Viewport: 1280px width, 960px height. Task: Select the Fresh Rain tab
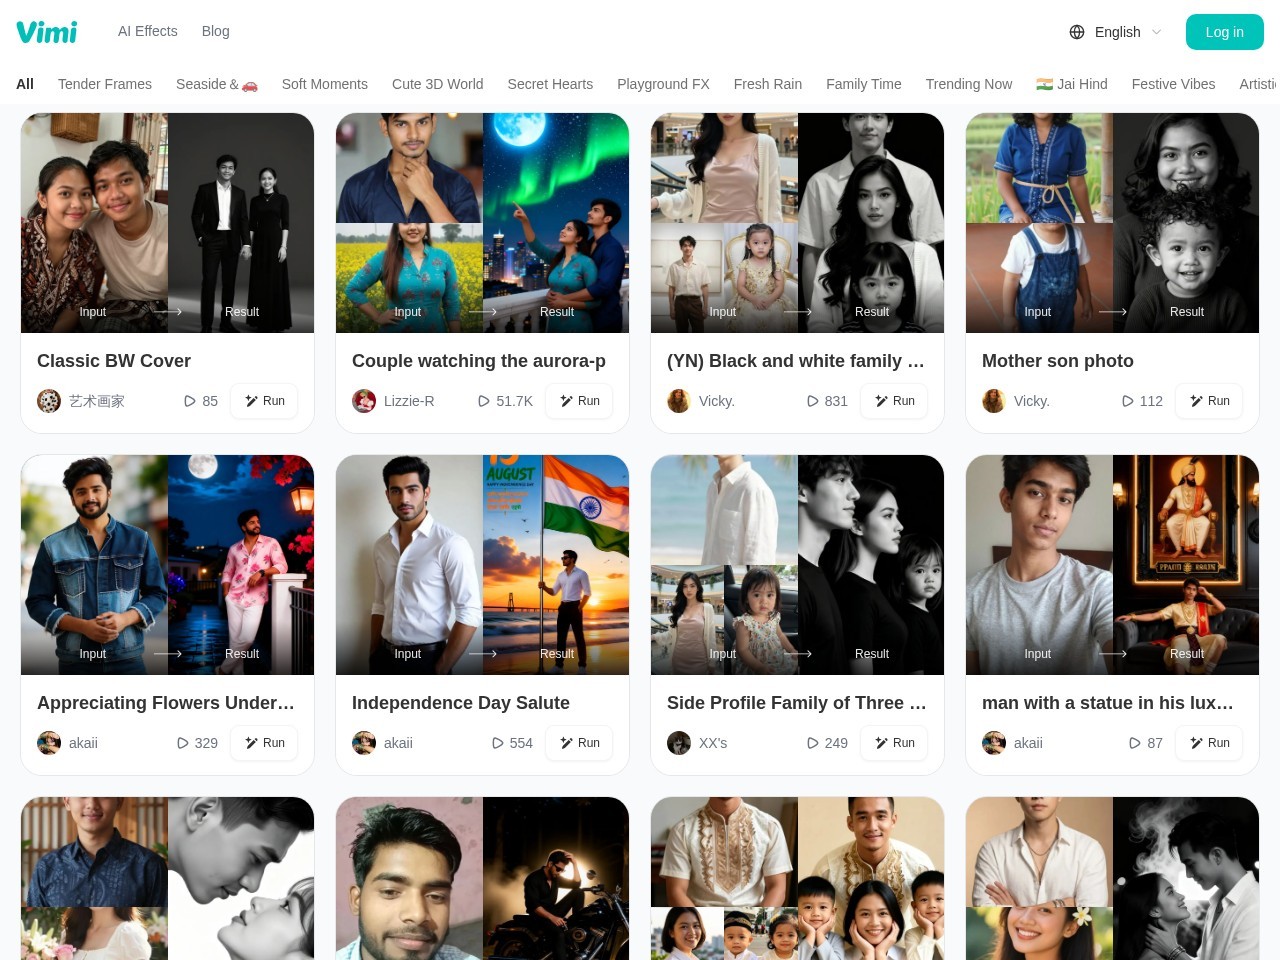click(x=768, y=84)
